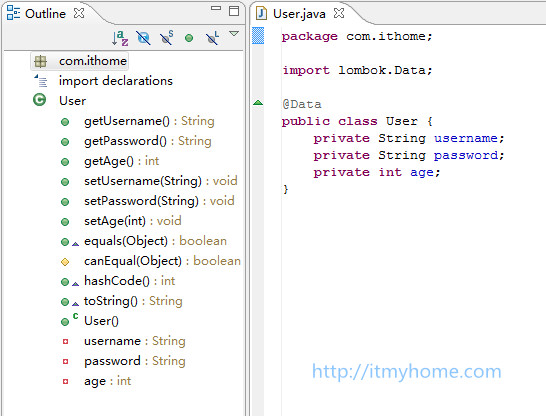Click override icon beside equals(Object)

click(x=75, y=244)
